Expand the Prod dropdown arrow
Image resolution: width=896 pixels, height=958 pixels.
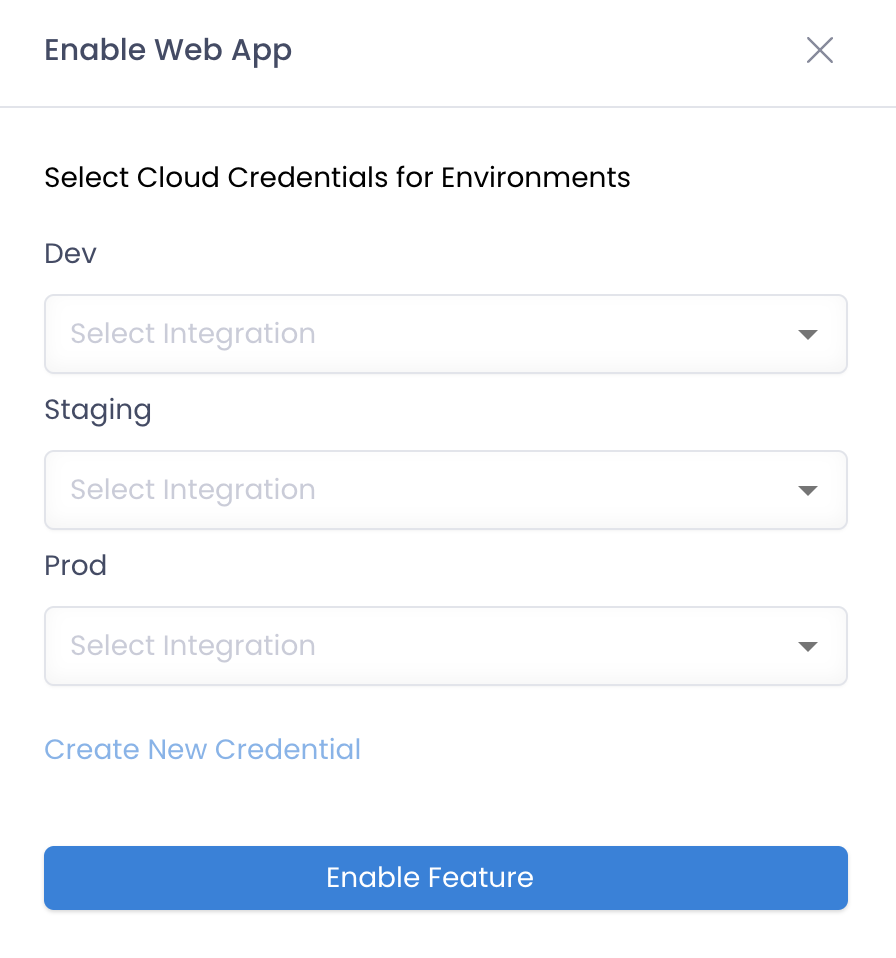coord(807,646)
